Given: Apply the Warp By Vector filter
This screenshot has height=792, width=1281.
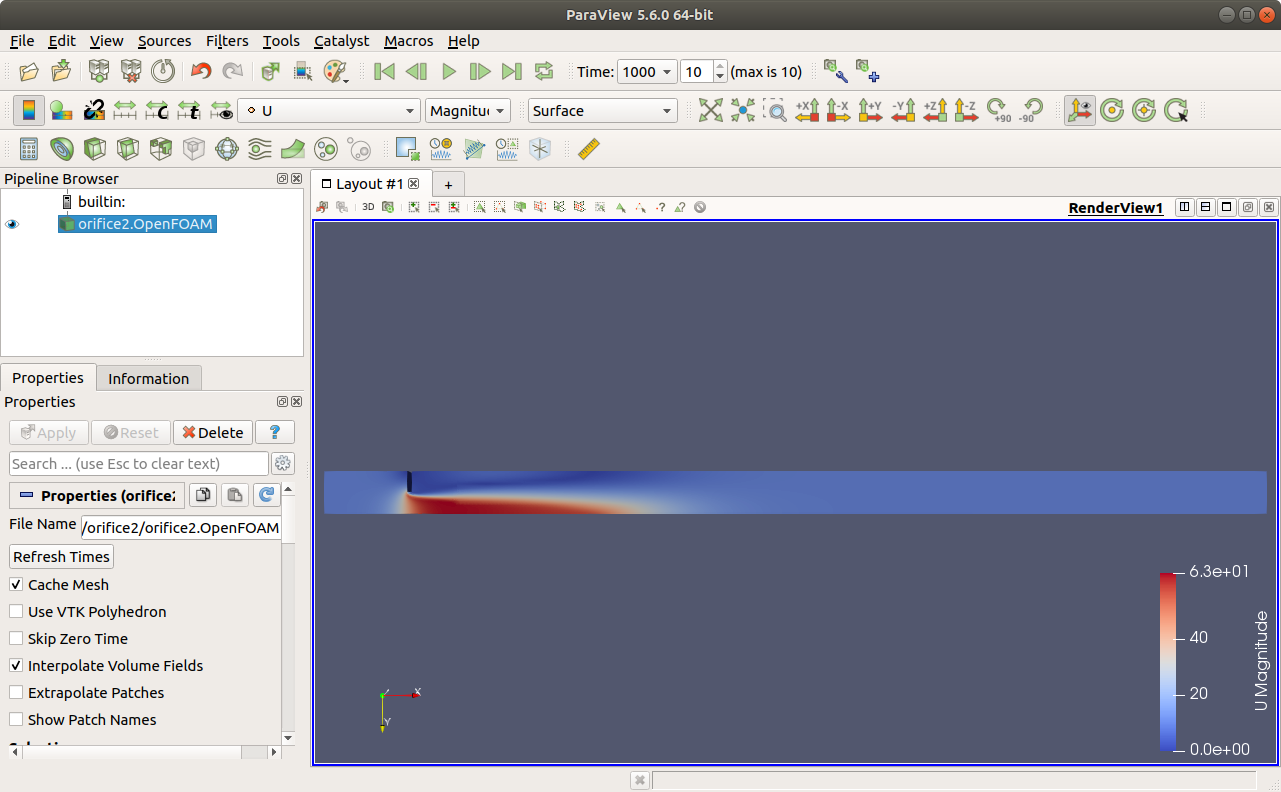Looking at the screenshot, I should (293, 149).
